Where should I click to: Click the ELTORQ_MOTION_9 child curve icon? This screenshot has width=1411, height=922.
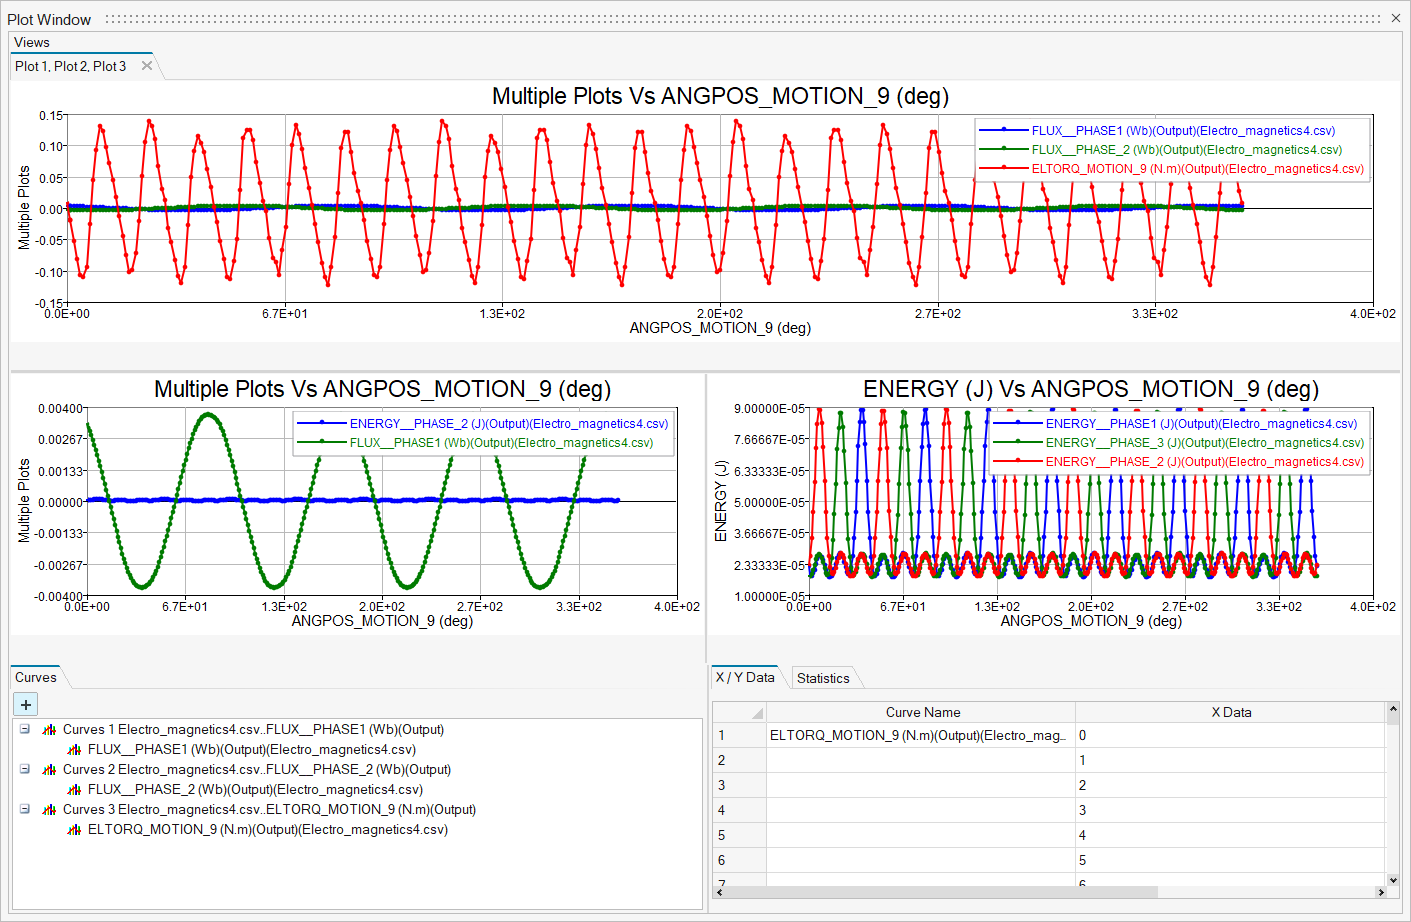74,830
